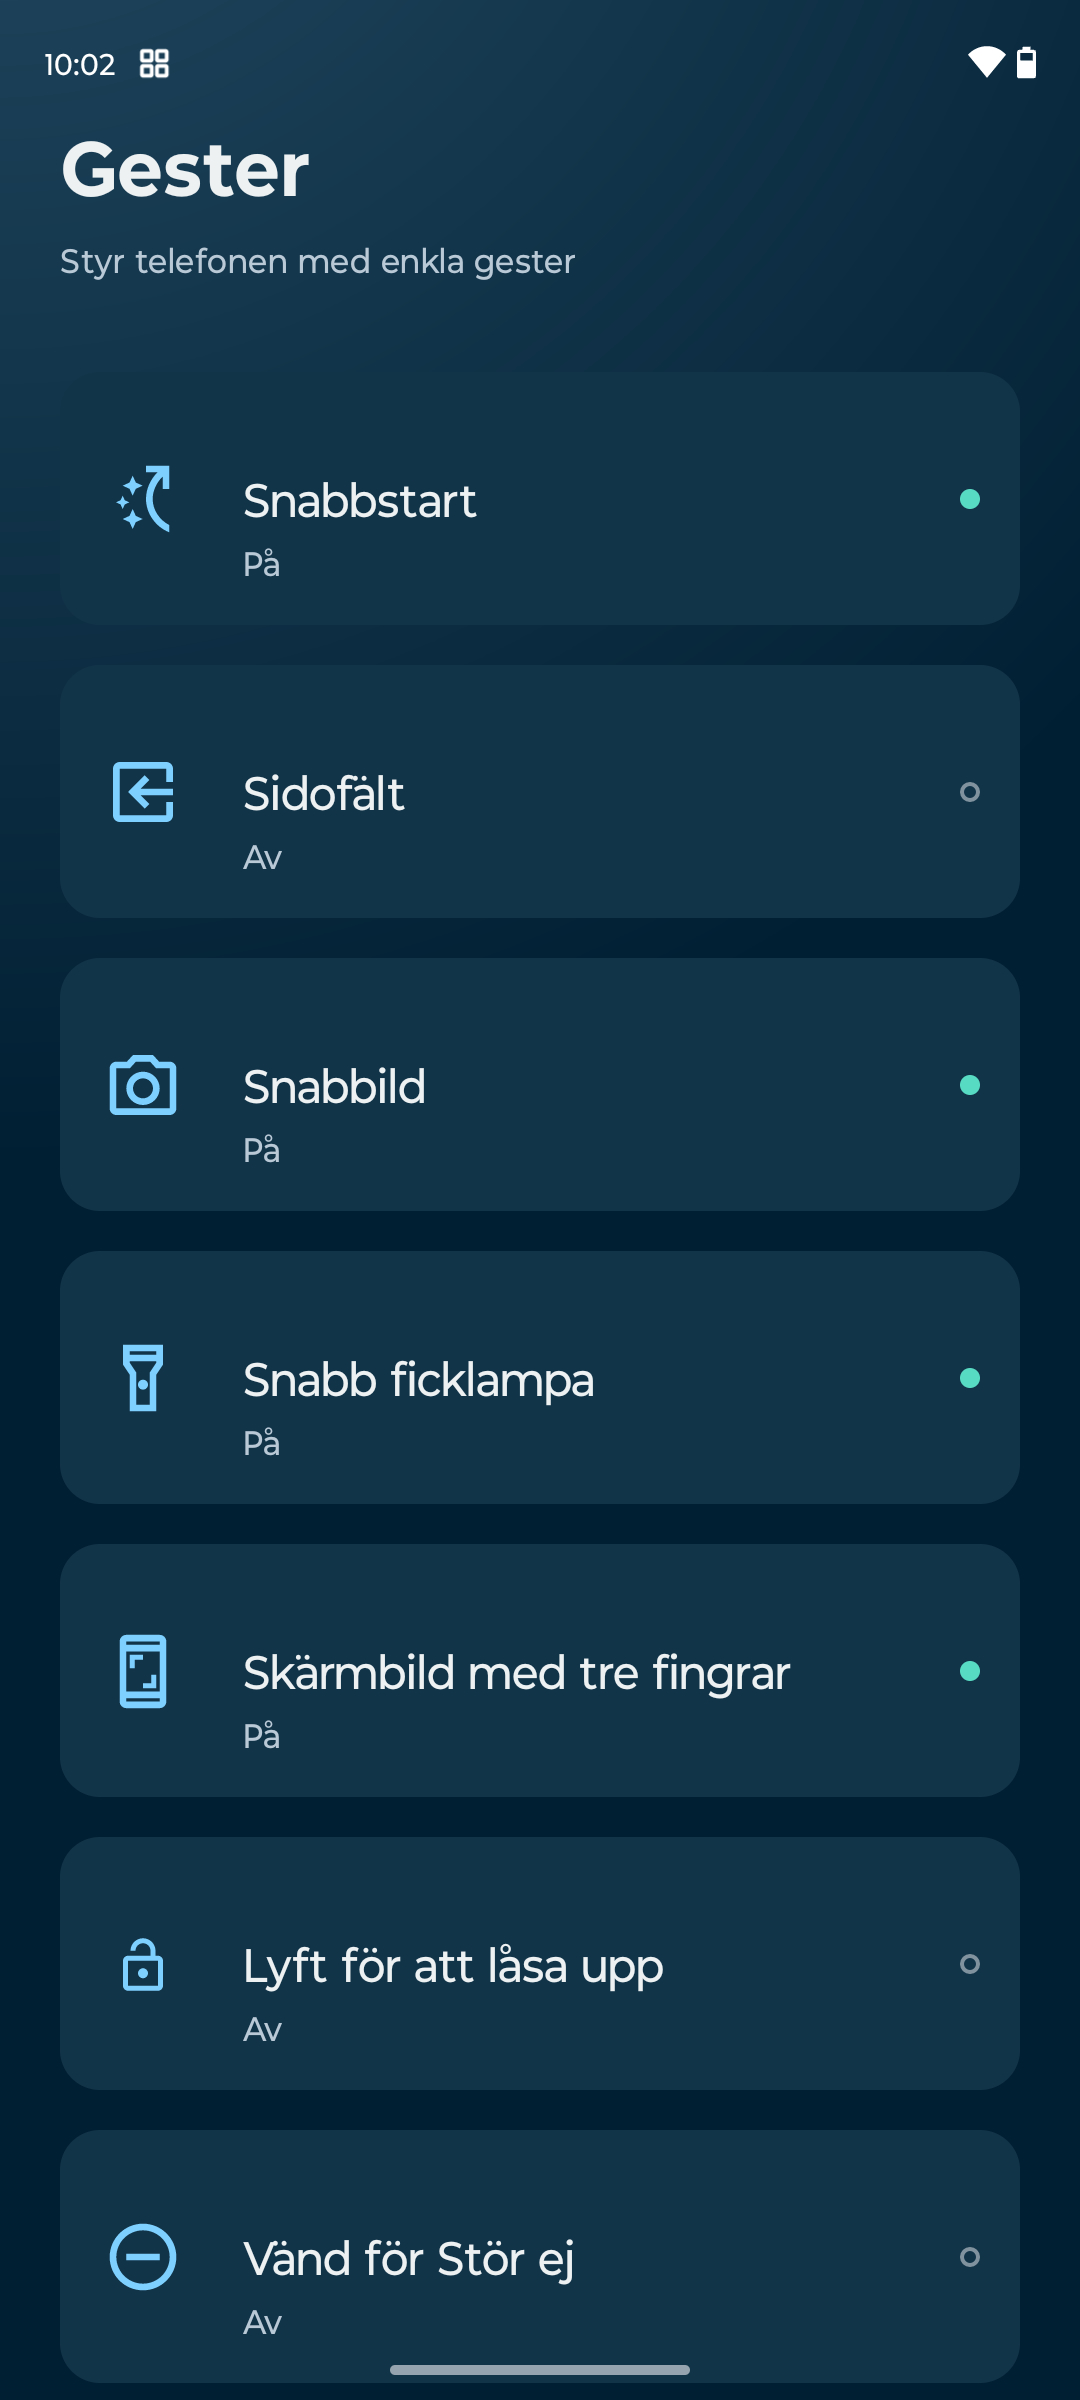Screen dimensions: 1080x2400
Task: Tap the Snabb ficklampa on indicator dot
Action: pos(969,1378)
